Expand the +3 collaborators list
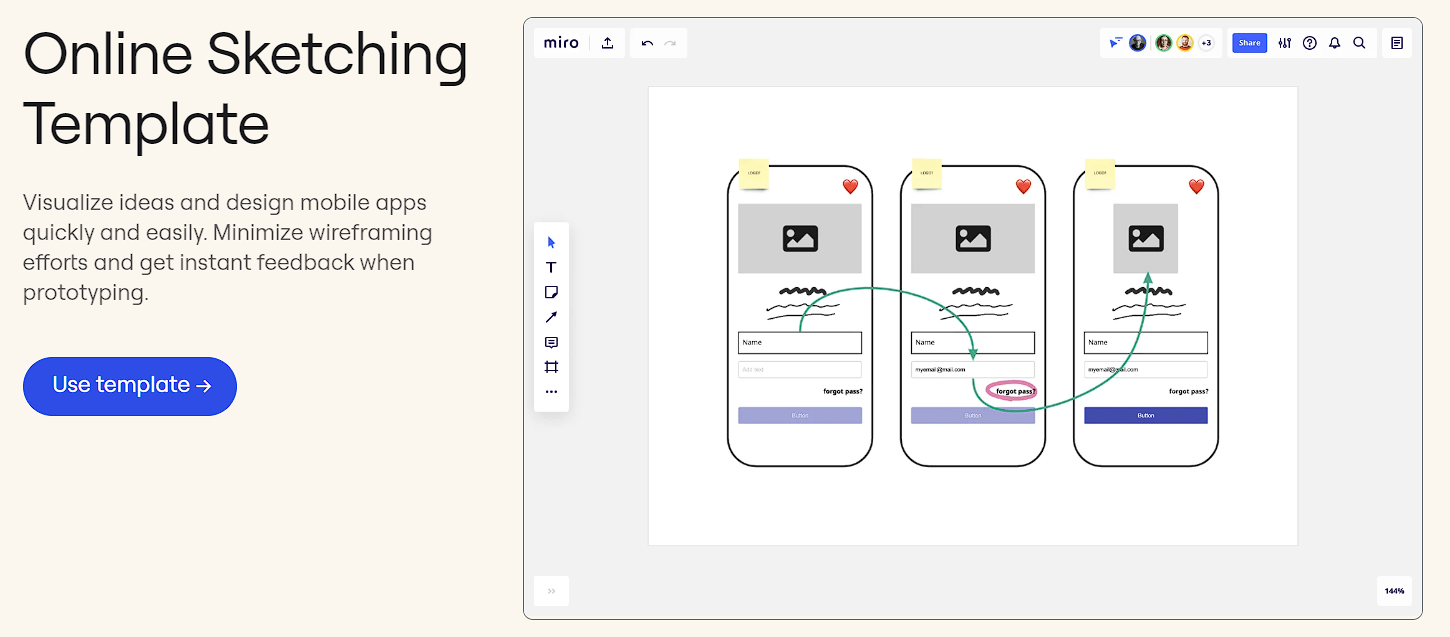Screen dimensions: 1450x637 [x=1206, y=43]
